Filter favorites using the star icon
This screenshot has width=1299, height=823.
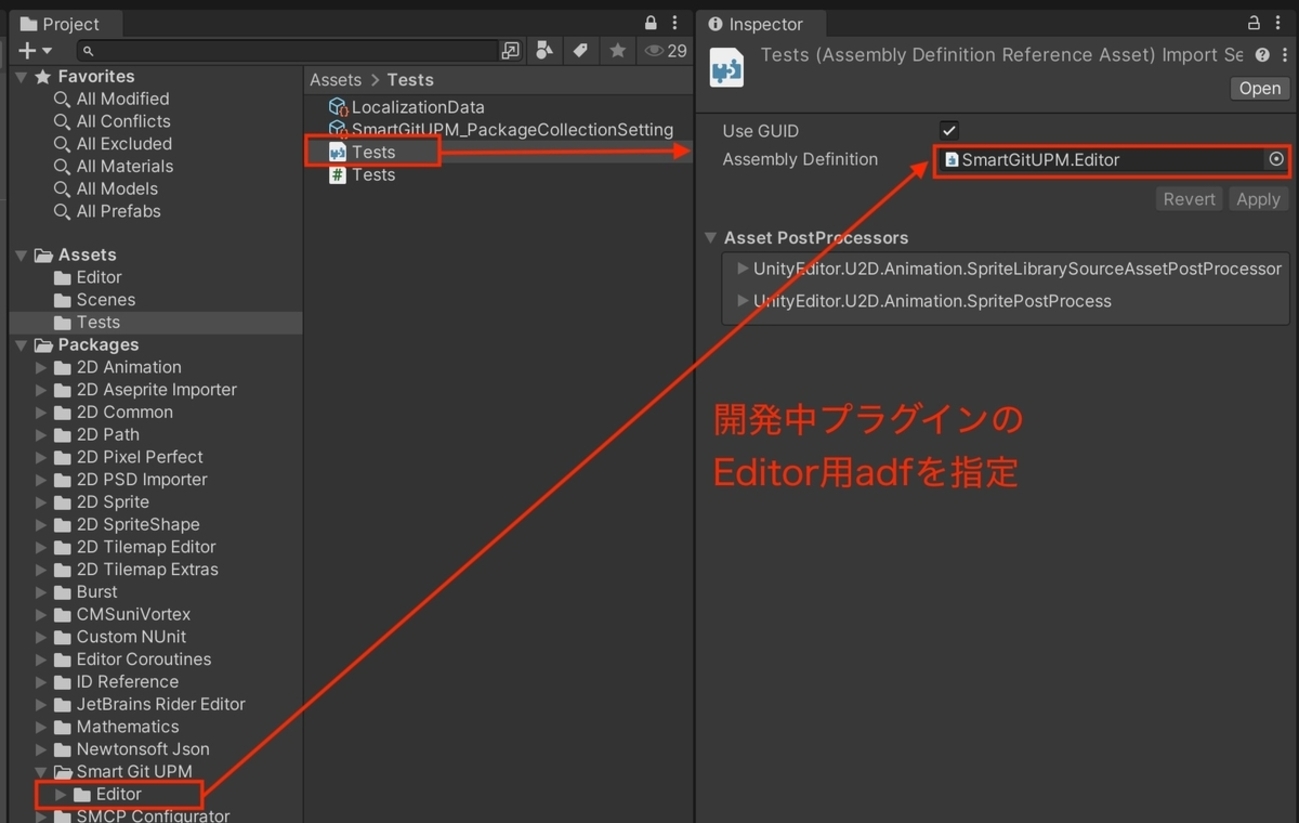[615, 49]
